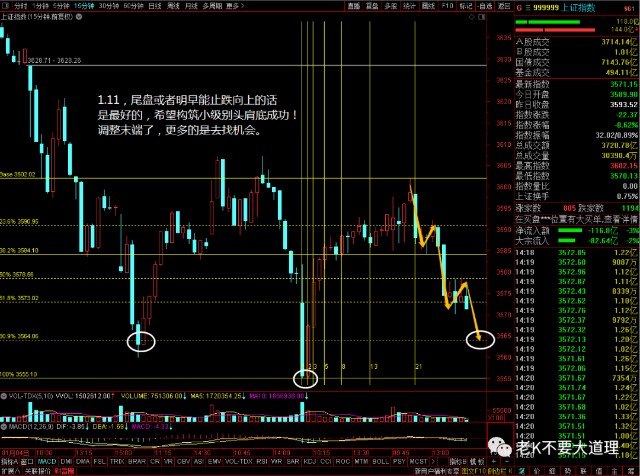This screenshot has height=476, width=640.
Task: Select the DMI indicator tab
Action: tap(66, 461)
